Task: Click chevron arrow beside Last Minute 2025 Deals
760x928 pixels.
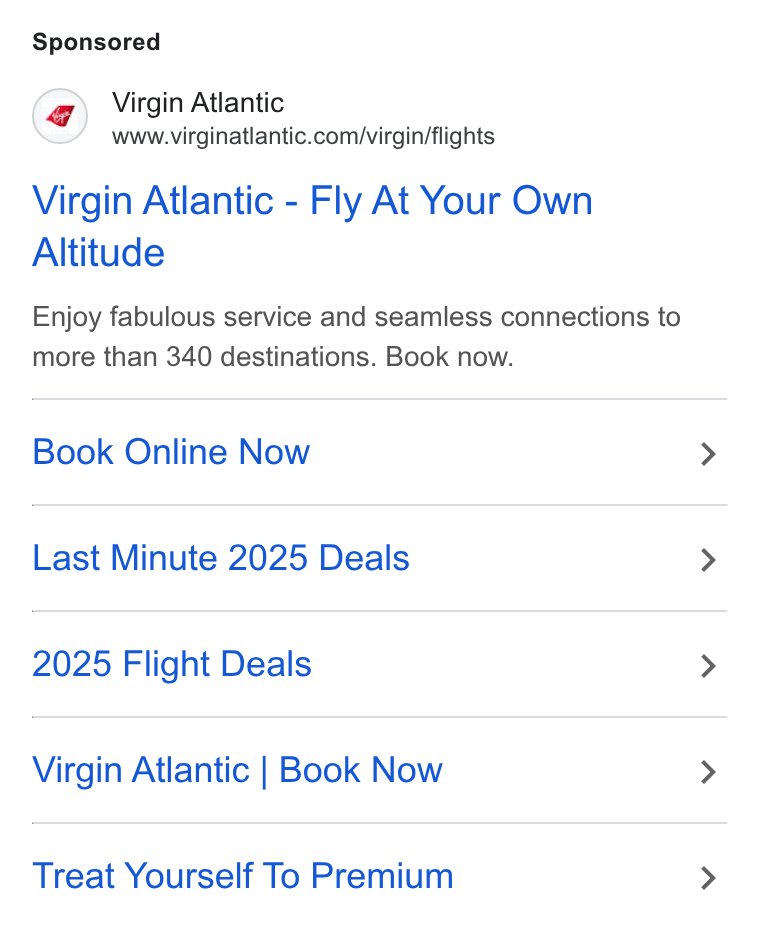Action: coord(708,560)
